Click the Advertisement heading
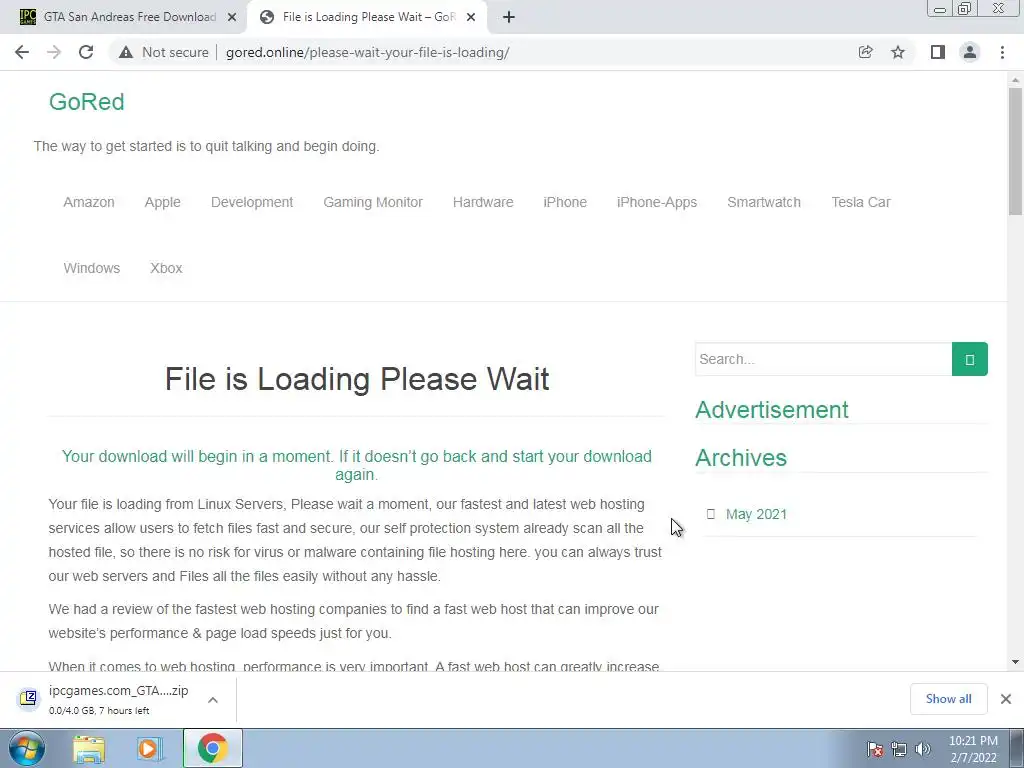Viewport: 1024px width, 768px height. (772, 410)
